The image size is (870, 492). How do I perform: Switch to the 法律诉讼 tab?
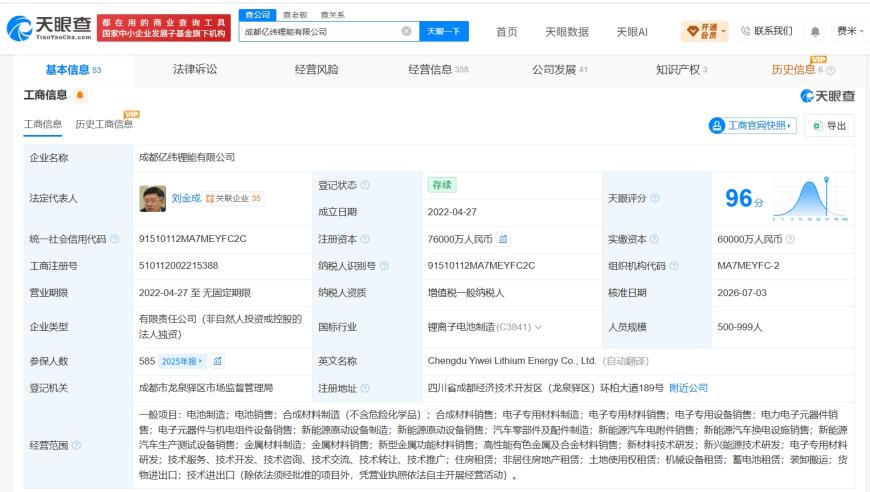[195, 69]
